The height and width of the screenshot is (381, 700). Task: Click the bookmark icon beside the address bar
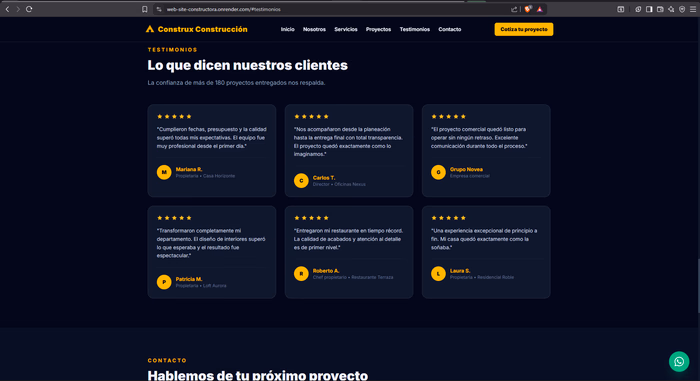145,9
